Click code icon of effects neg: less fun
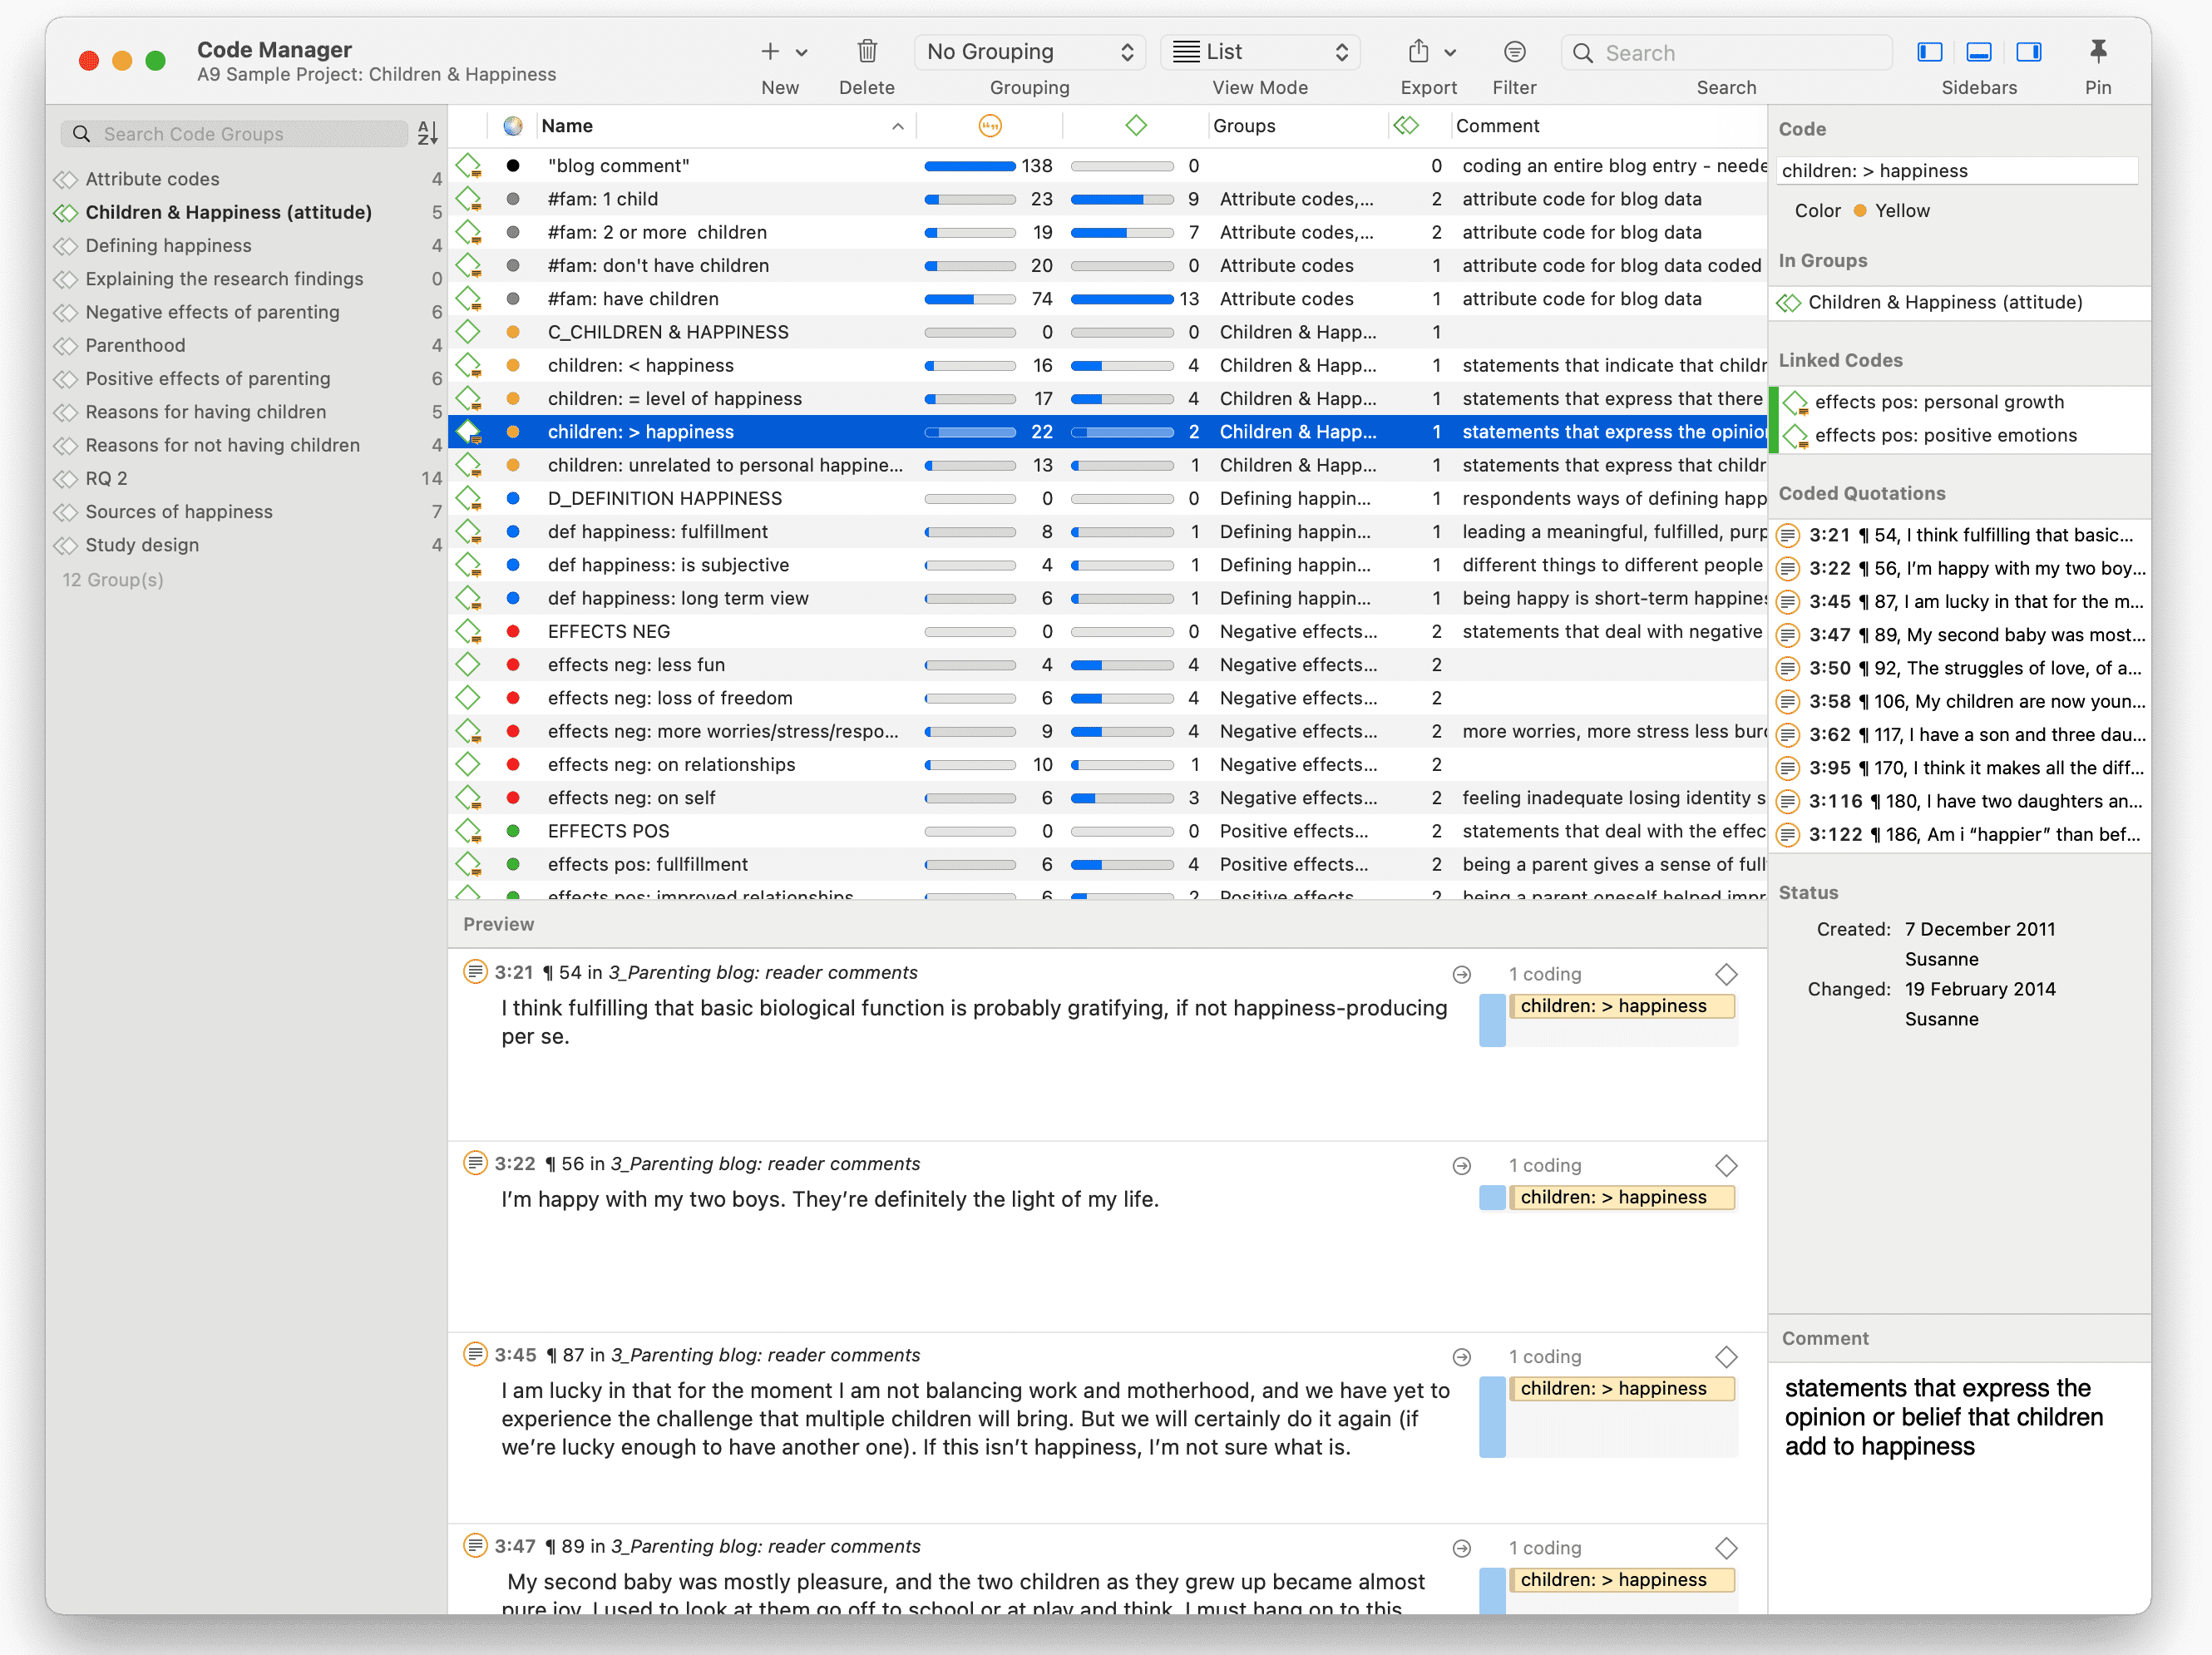Image resolution: width=2212 pixels, height=1655 pixels. pos(469,665)
